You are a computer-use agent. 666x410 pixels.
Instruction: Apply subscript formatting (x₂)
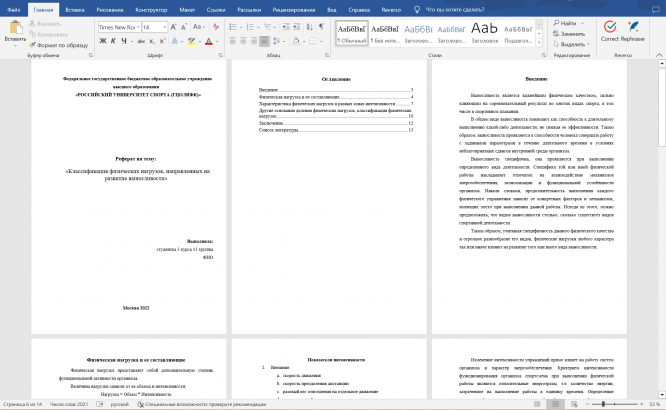[x=152, y=41]
